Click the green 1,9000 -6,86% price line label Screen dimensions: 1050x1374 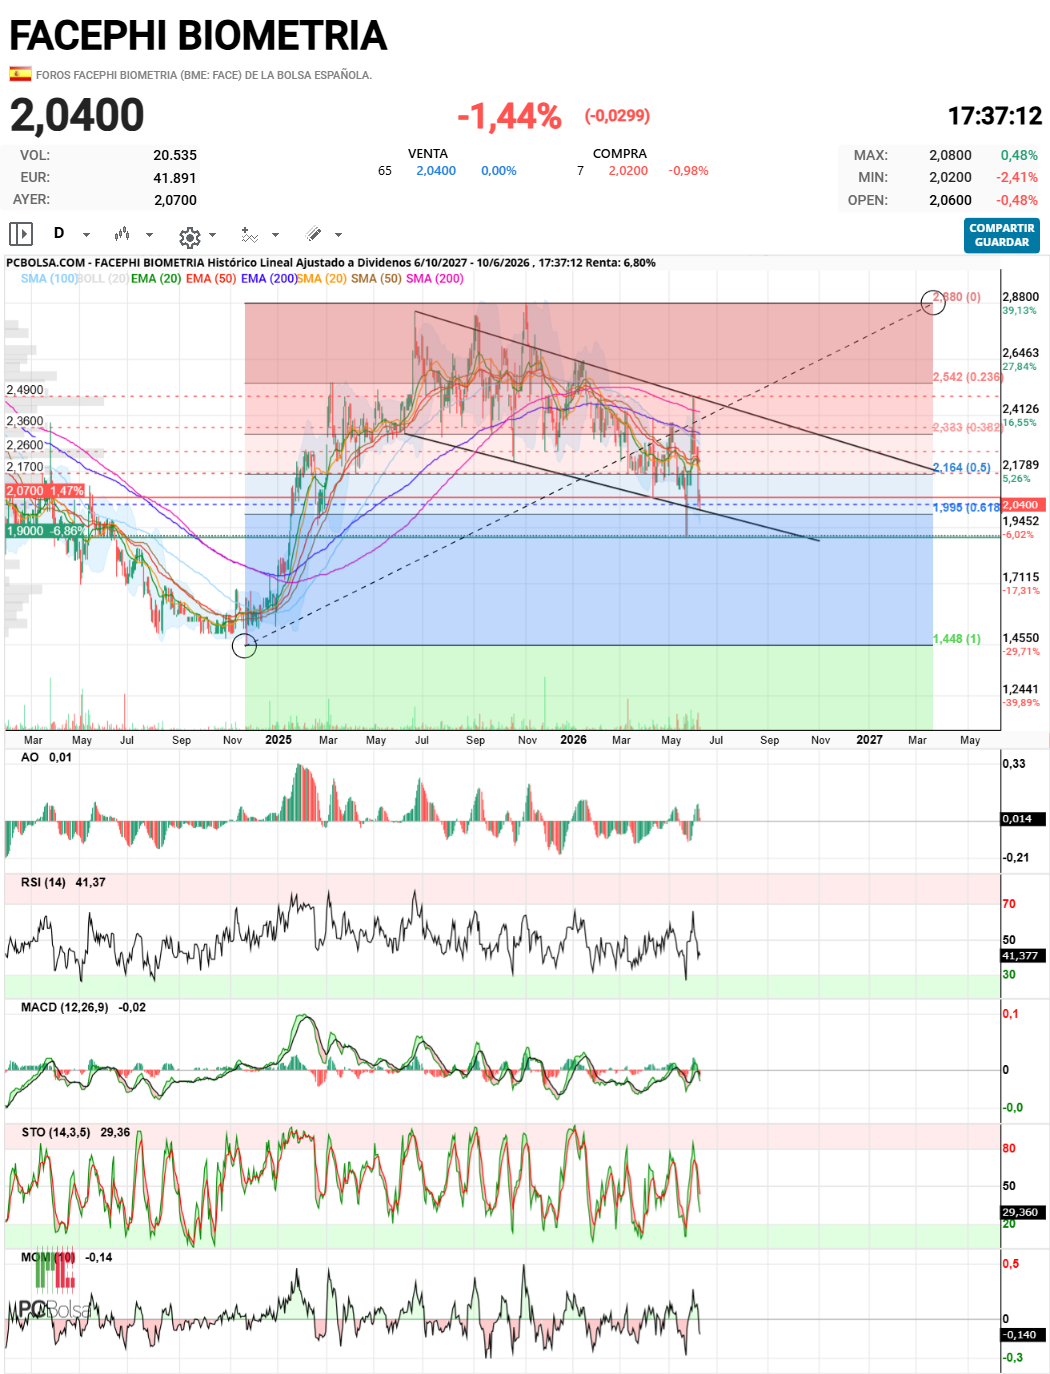(46, 531)
